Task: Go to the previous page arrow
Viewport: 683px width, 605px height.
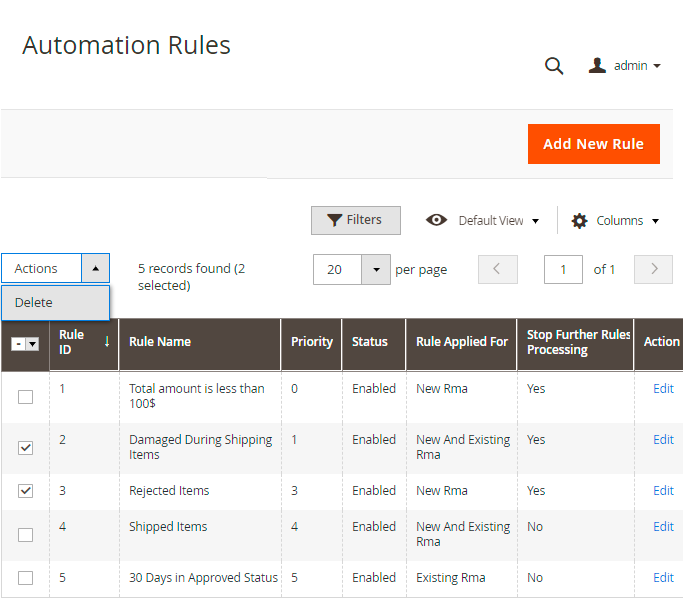Action: tap(497, 269)
